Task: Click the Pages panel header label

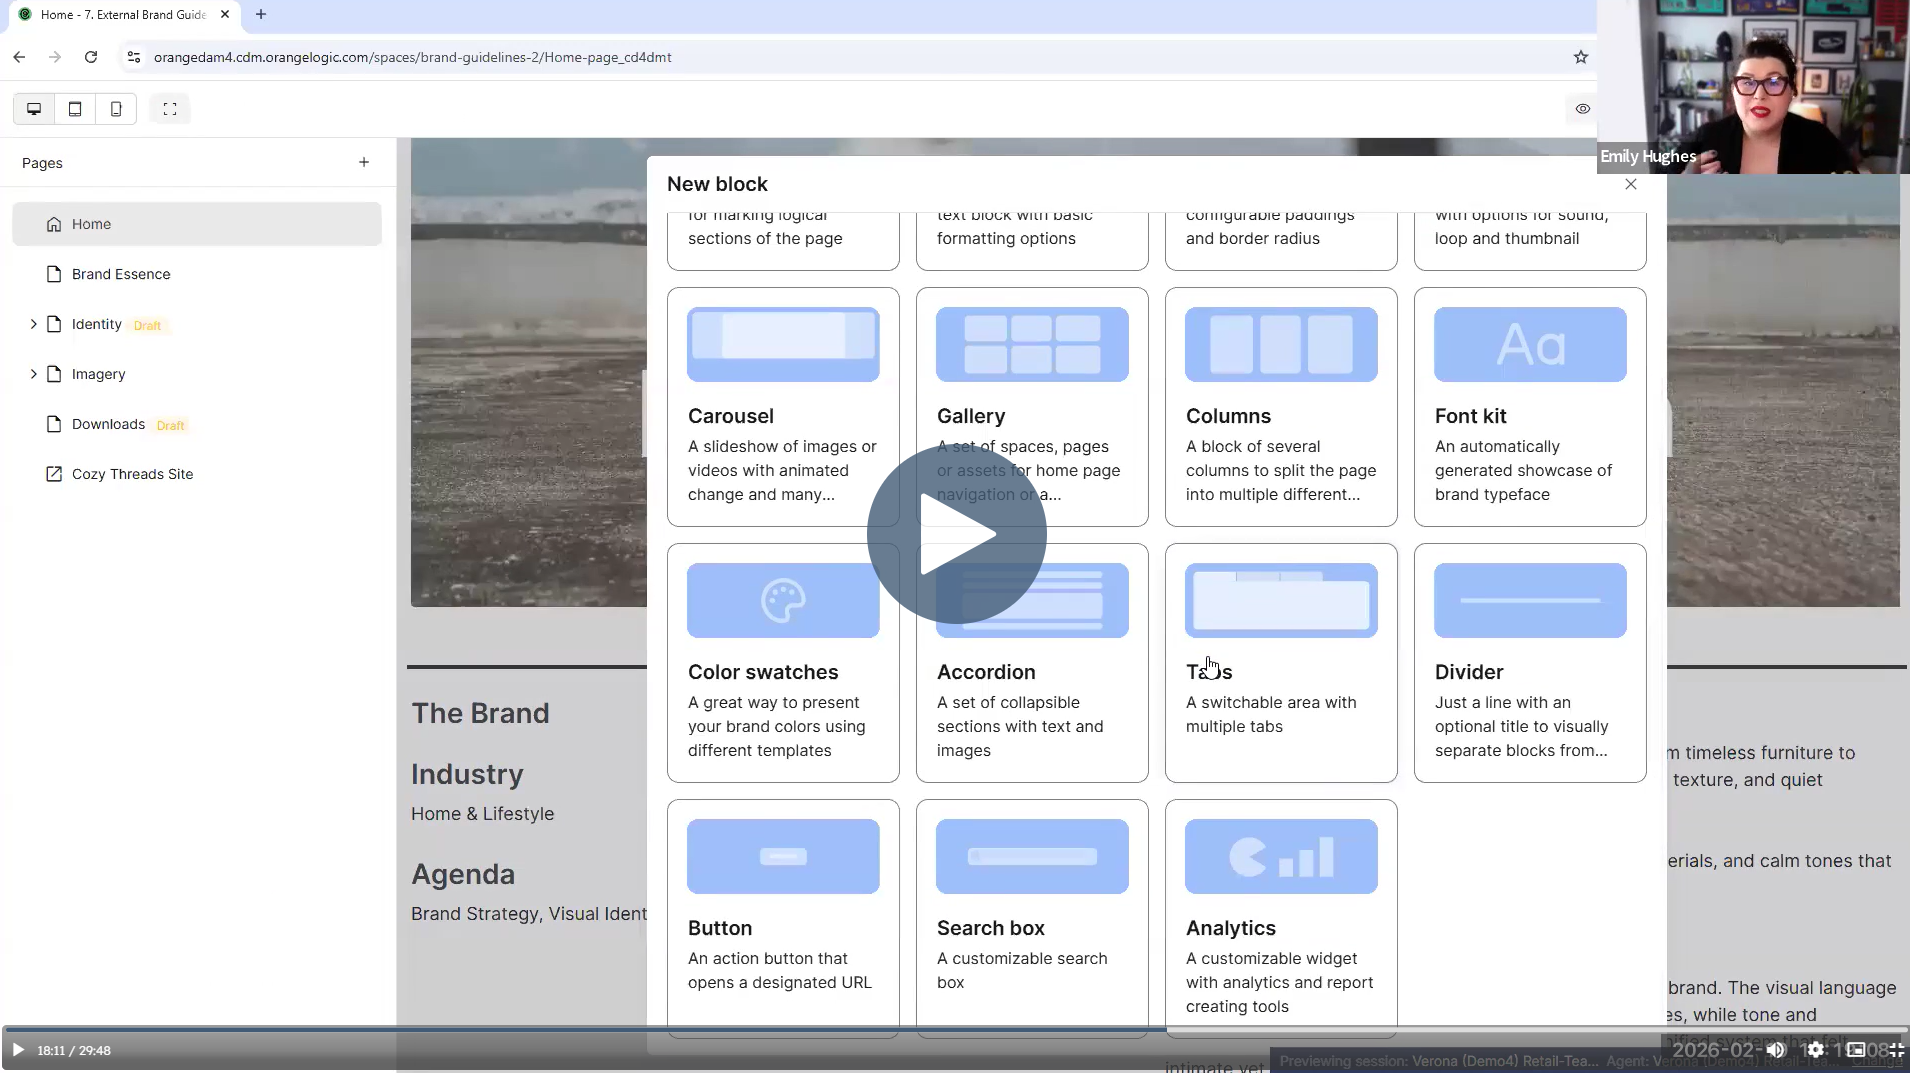Action: (42, 163)
